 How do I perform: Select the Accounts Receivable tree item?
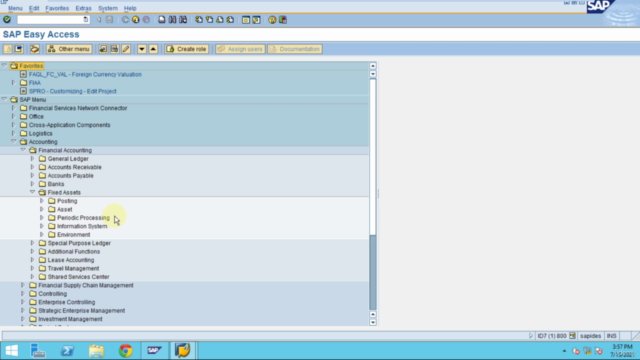74,167
